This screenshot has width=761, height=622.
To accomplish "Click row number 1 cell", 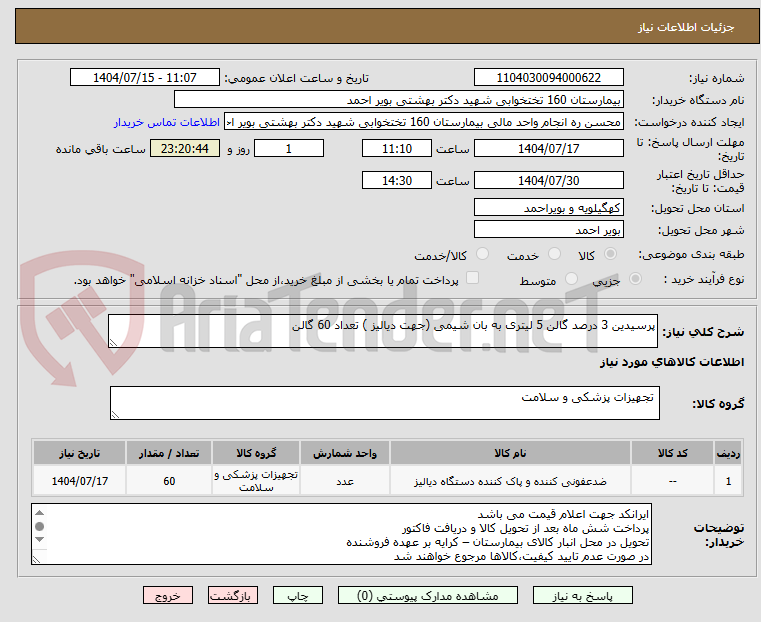I will tap(728, 481).
